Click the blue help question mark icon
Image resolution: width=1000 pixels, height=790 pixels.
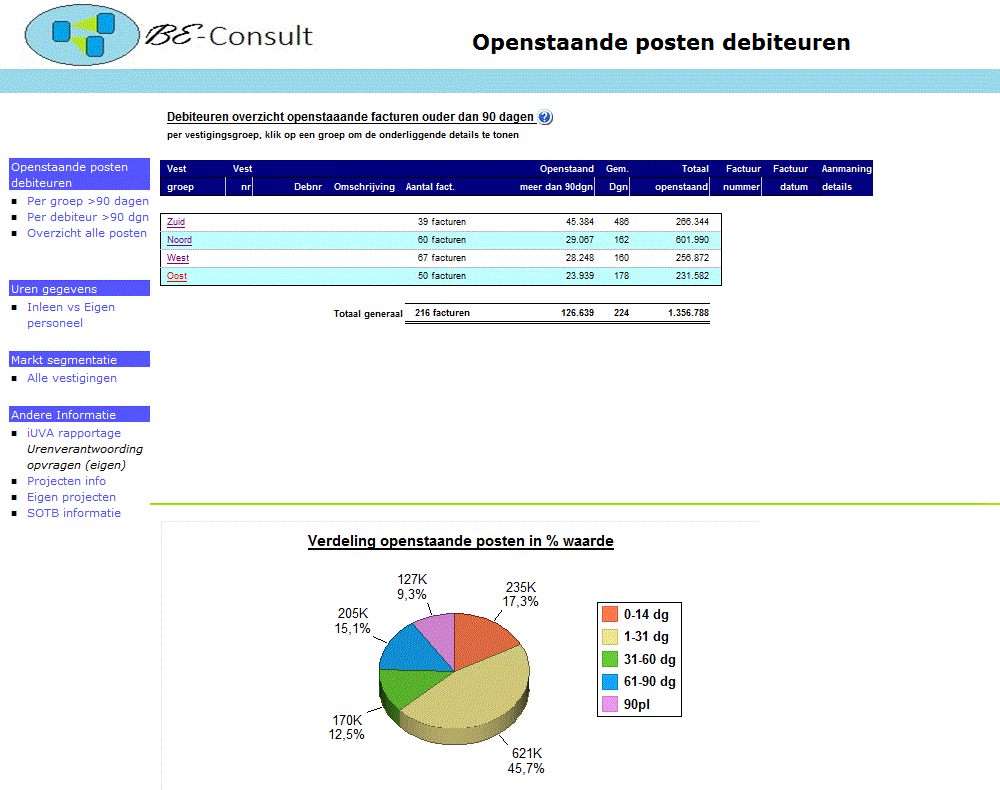[x=545, y=117]
